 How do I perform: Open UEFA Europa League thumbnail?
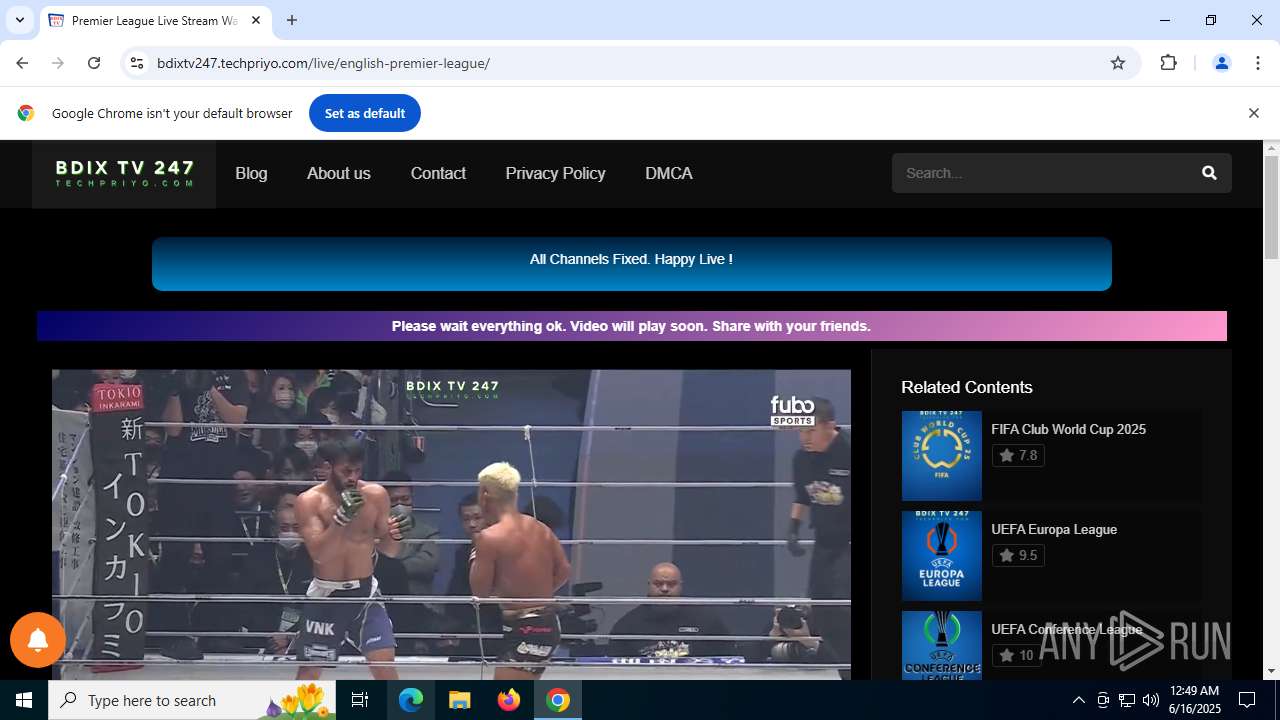[x=941, y=555]
